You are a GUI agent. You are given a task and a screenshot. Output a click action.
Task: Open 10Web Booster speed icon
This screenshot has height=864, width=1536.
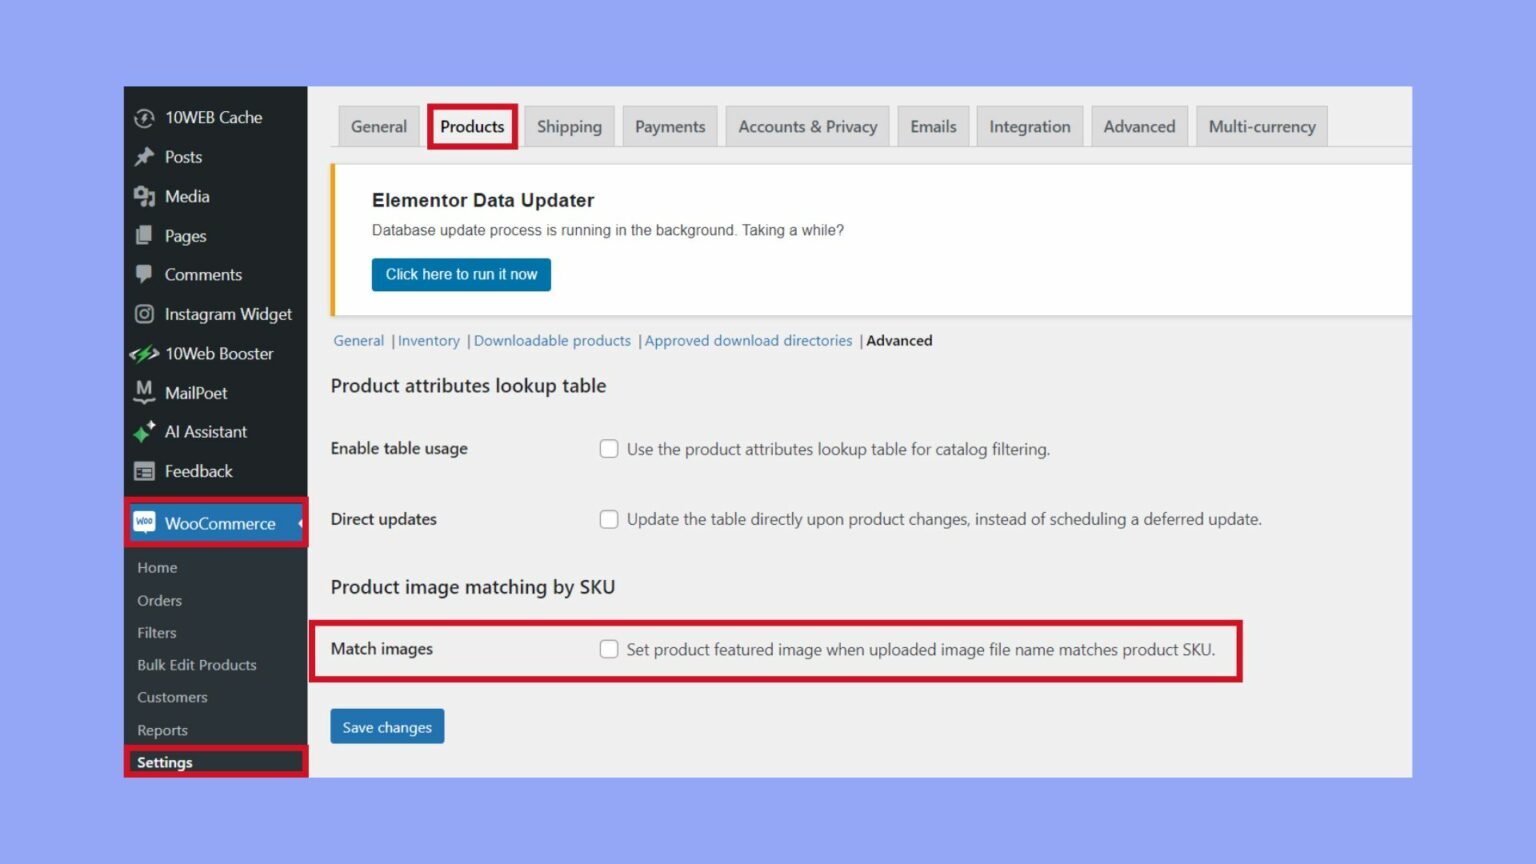coord(144,353)
